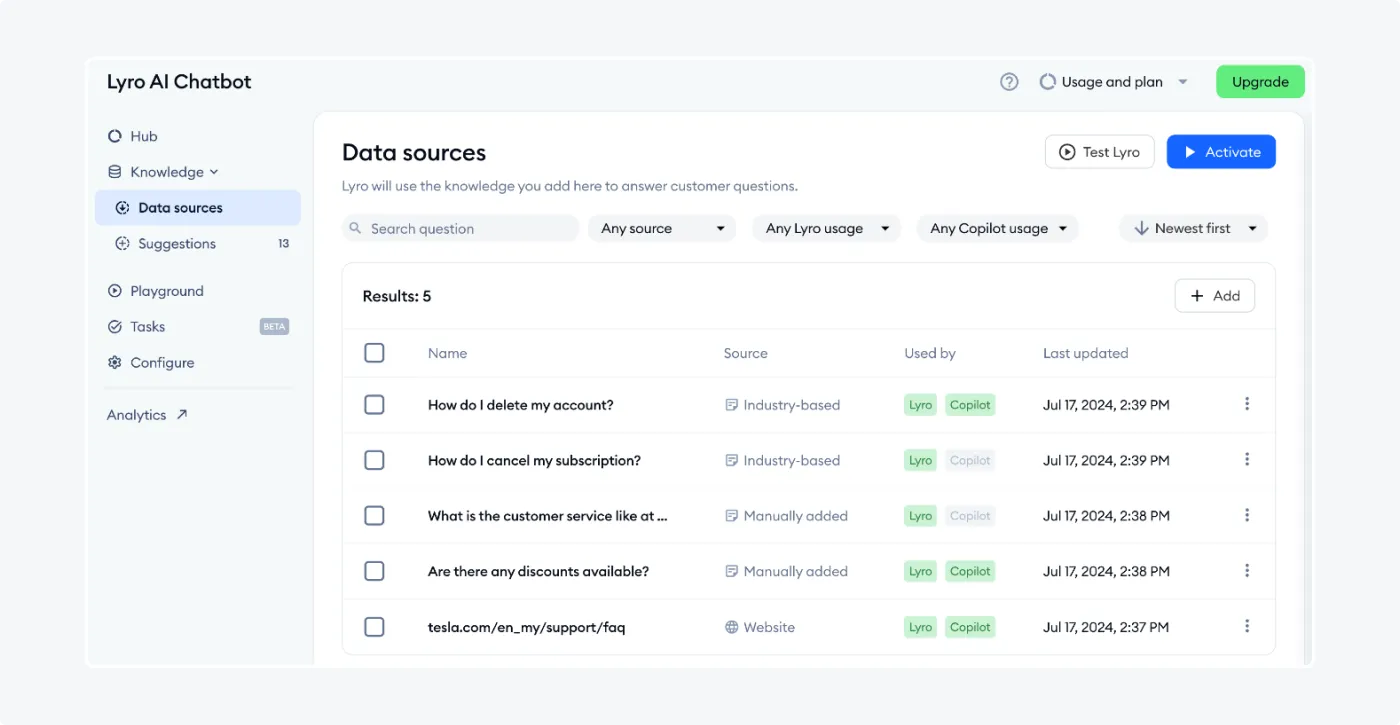Open 'tesla.com/en_my/support/faq' entry
The width and height of the screenshot is (1400, 725).
tap(527, 627)
